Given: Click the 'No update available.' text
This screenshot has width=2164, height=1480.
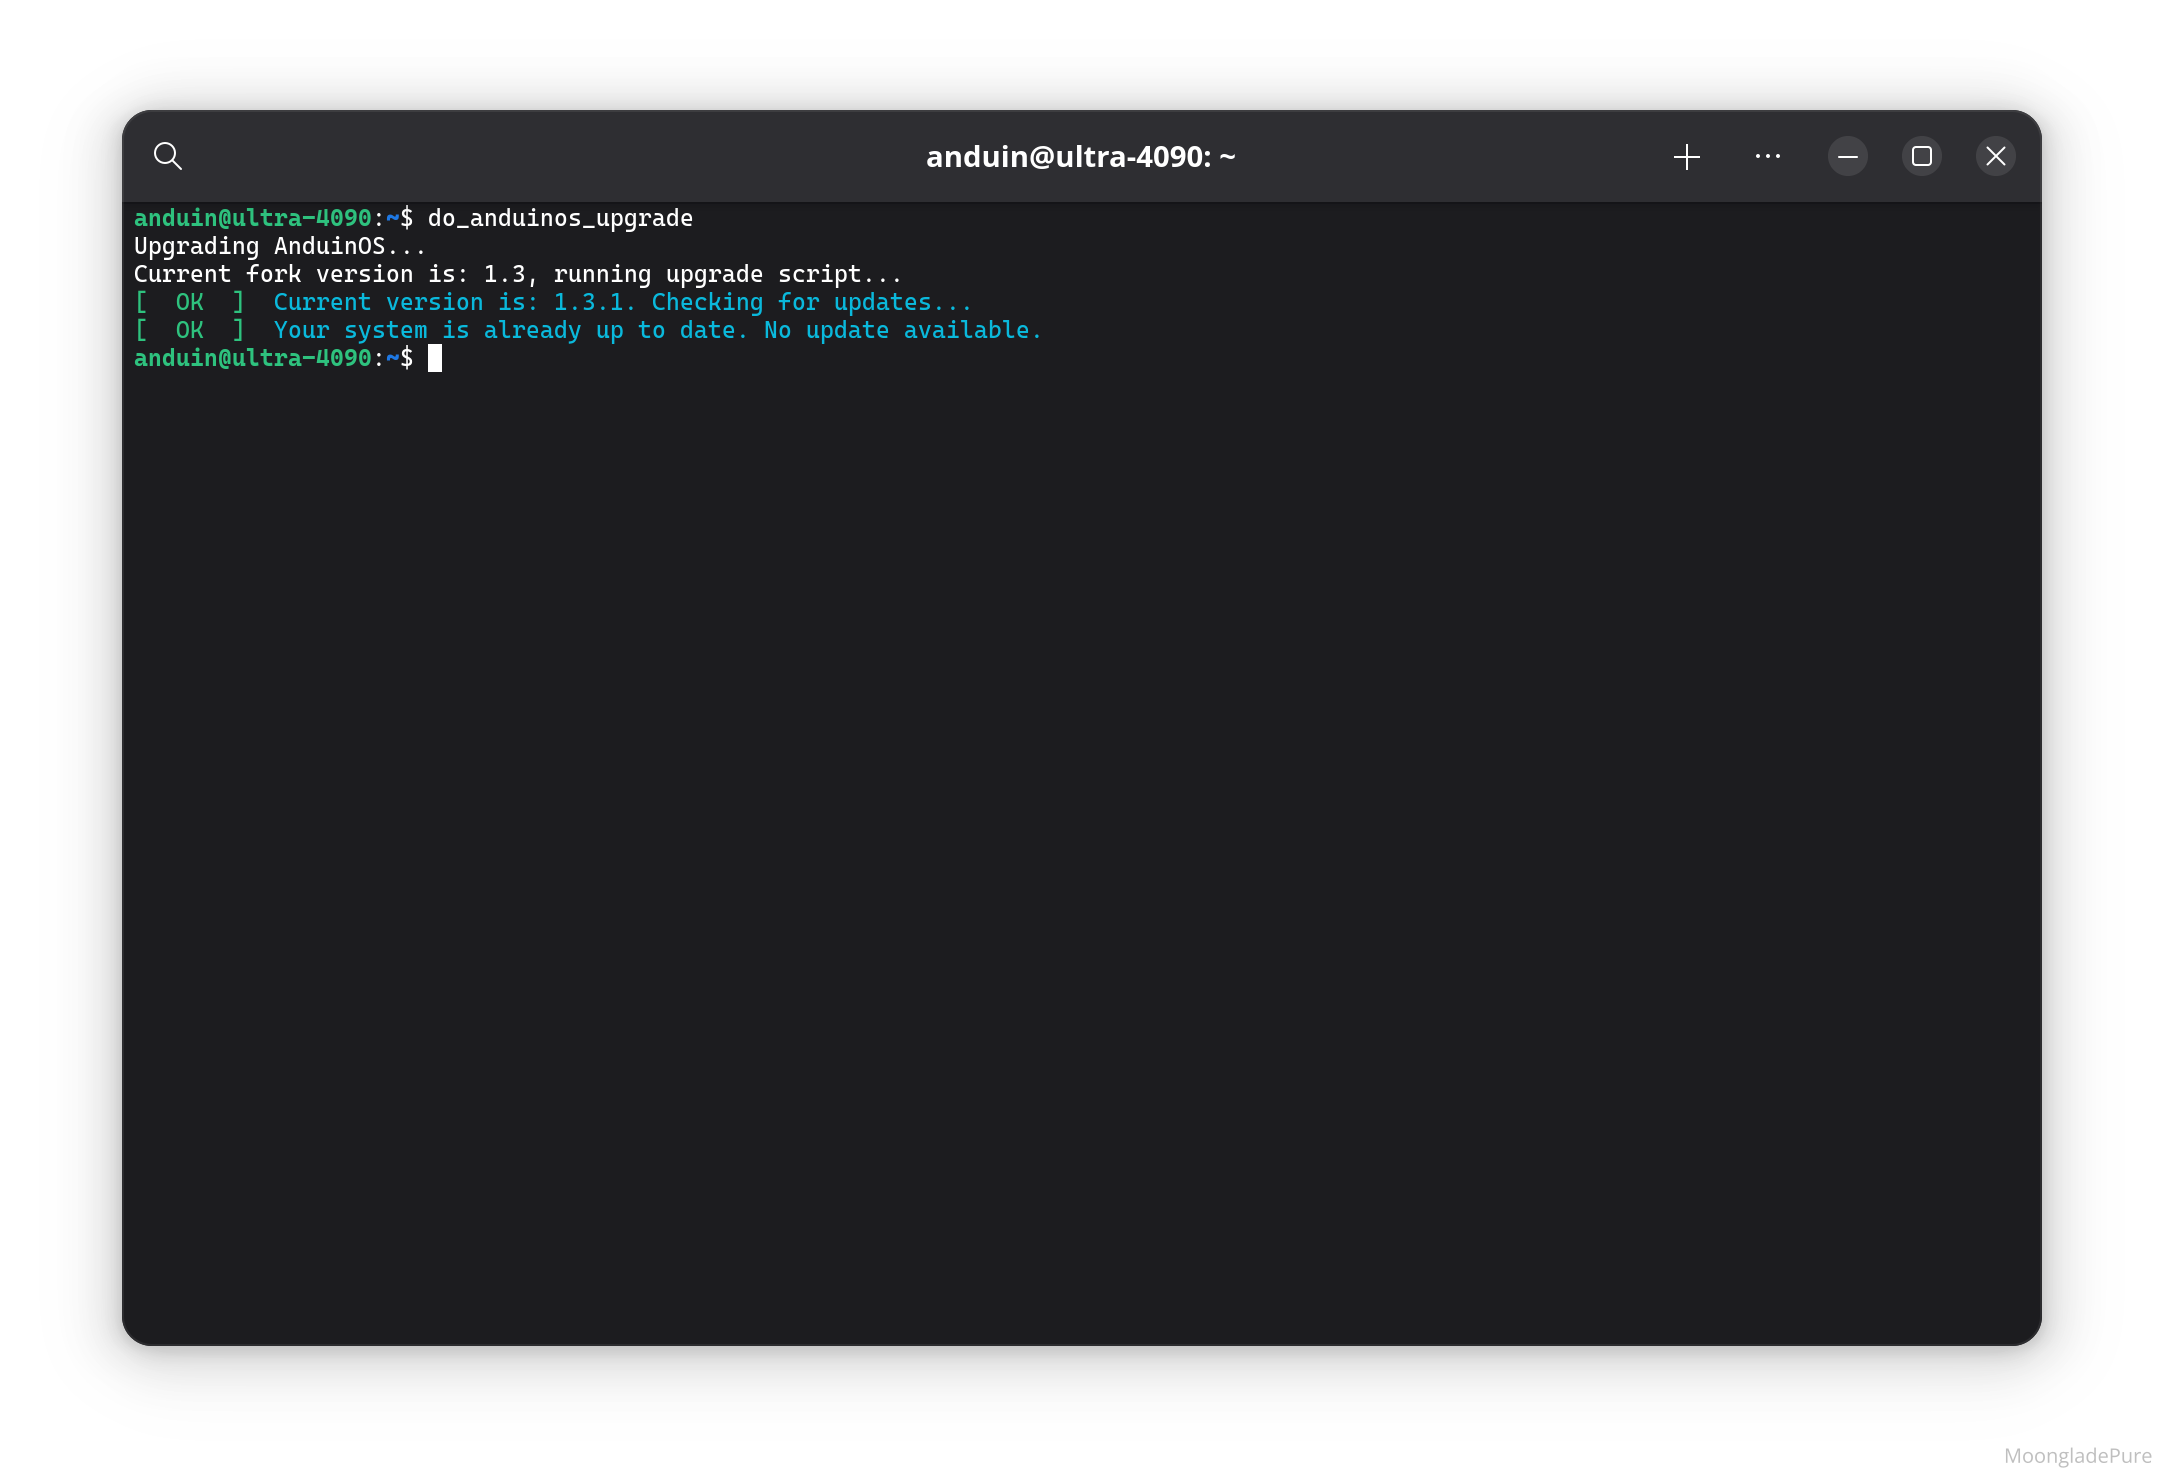Looking at the screenshot, I should 902,330.
